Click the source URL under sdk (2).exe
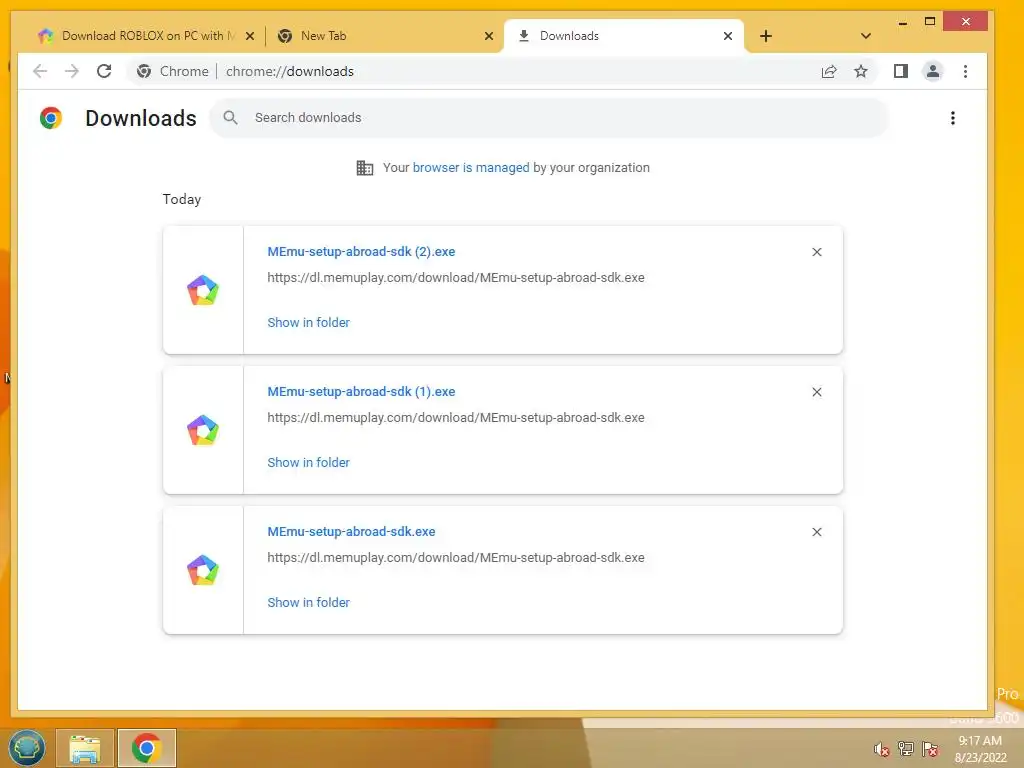1024x768 pixels. [456, 278]
